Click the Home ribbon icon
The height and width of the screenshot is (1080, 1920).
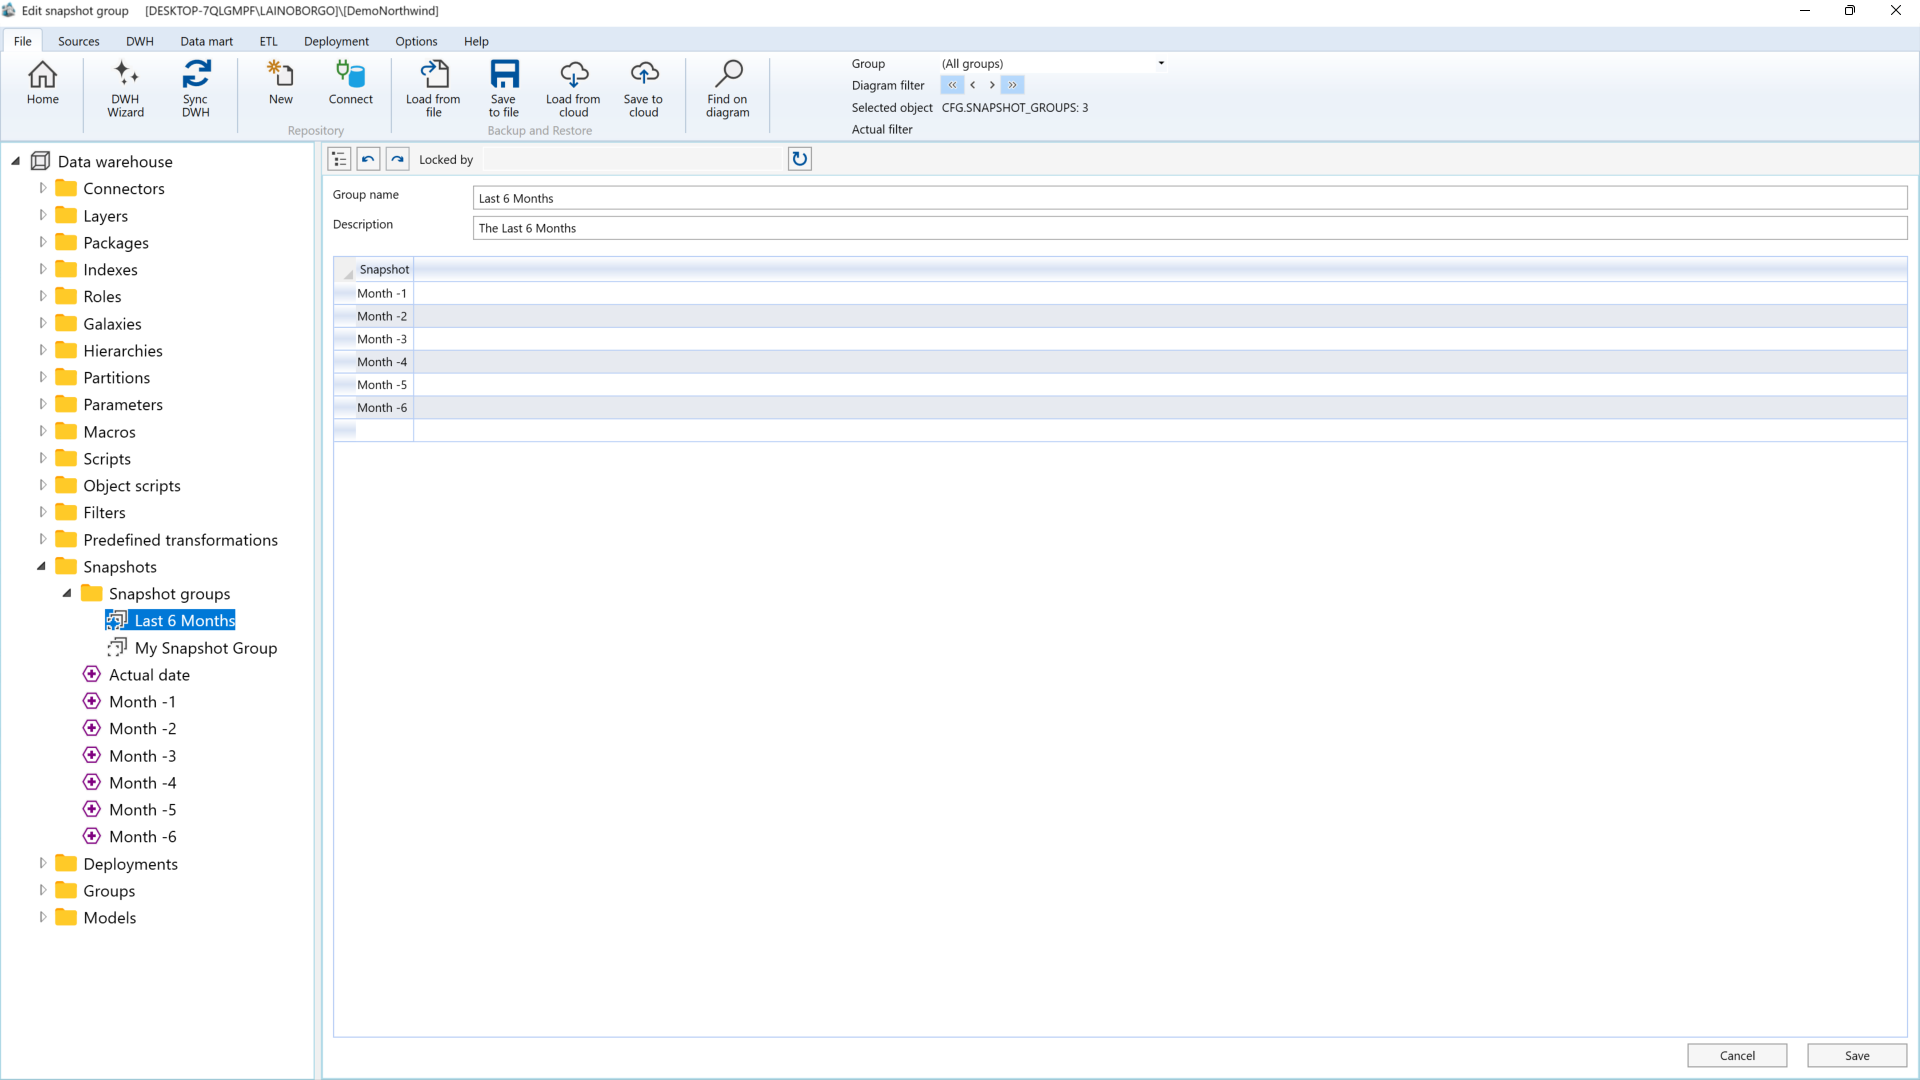click(42, 84)
